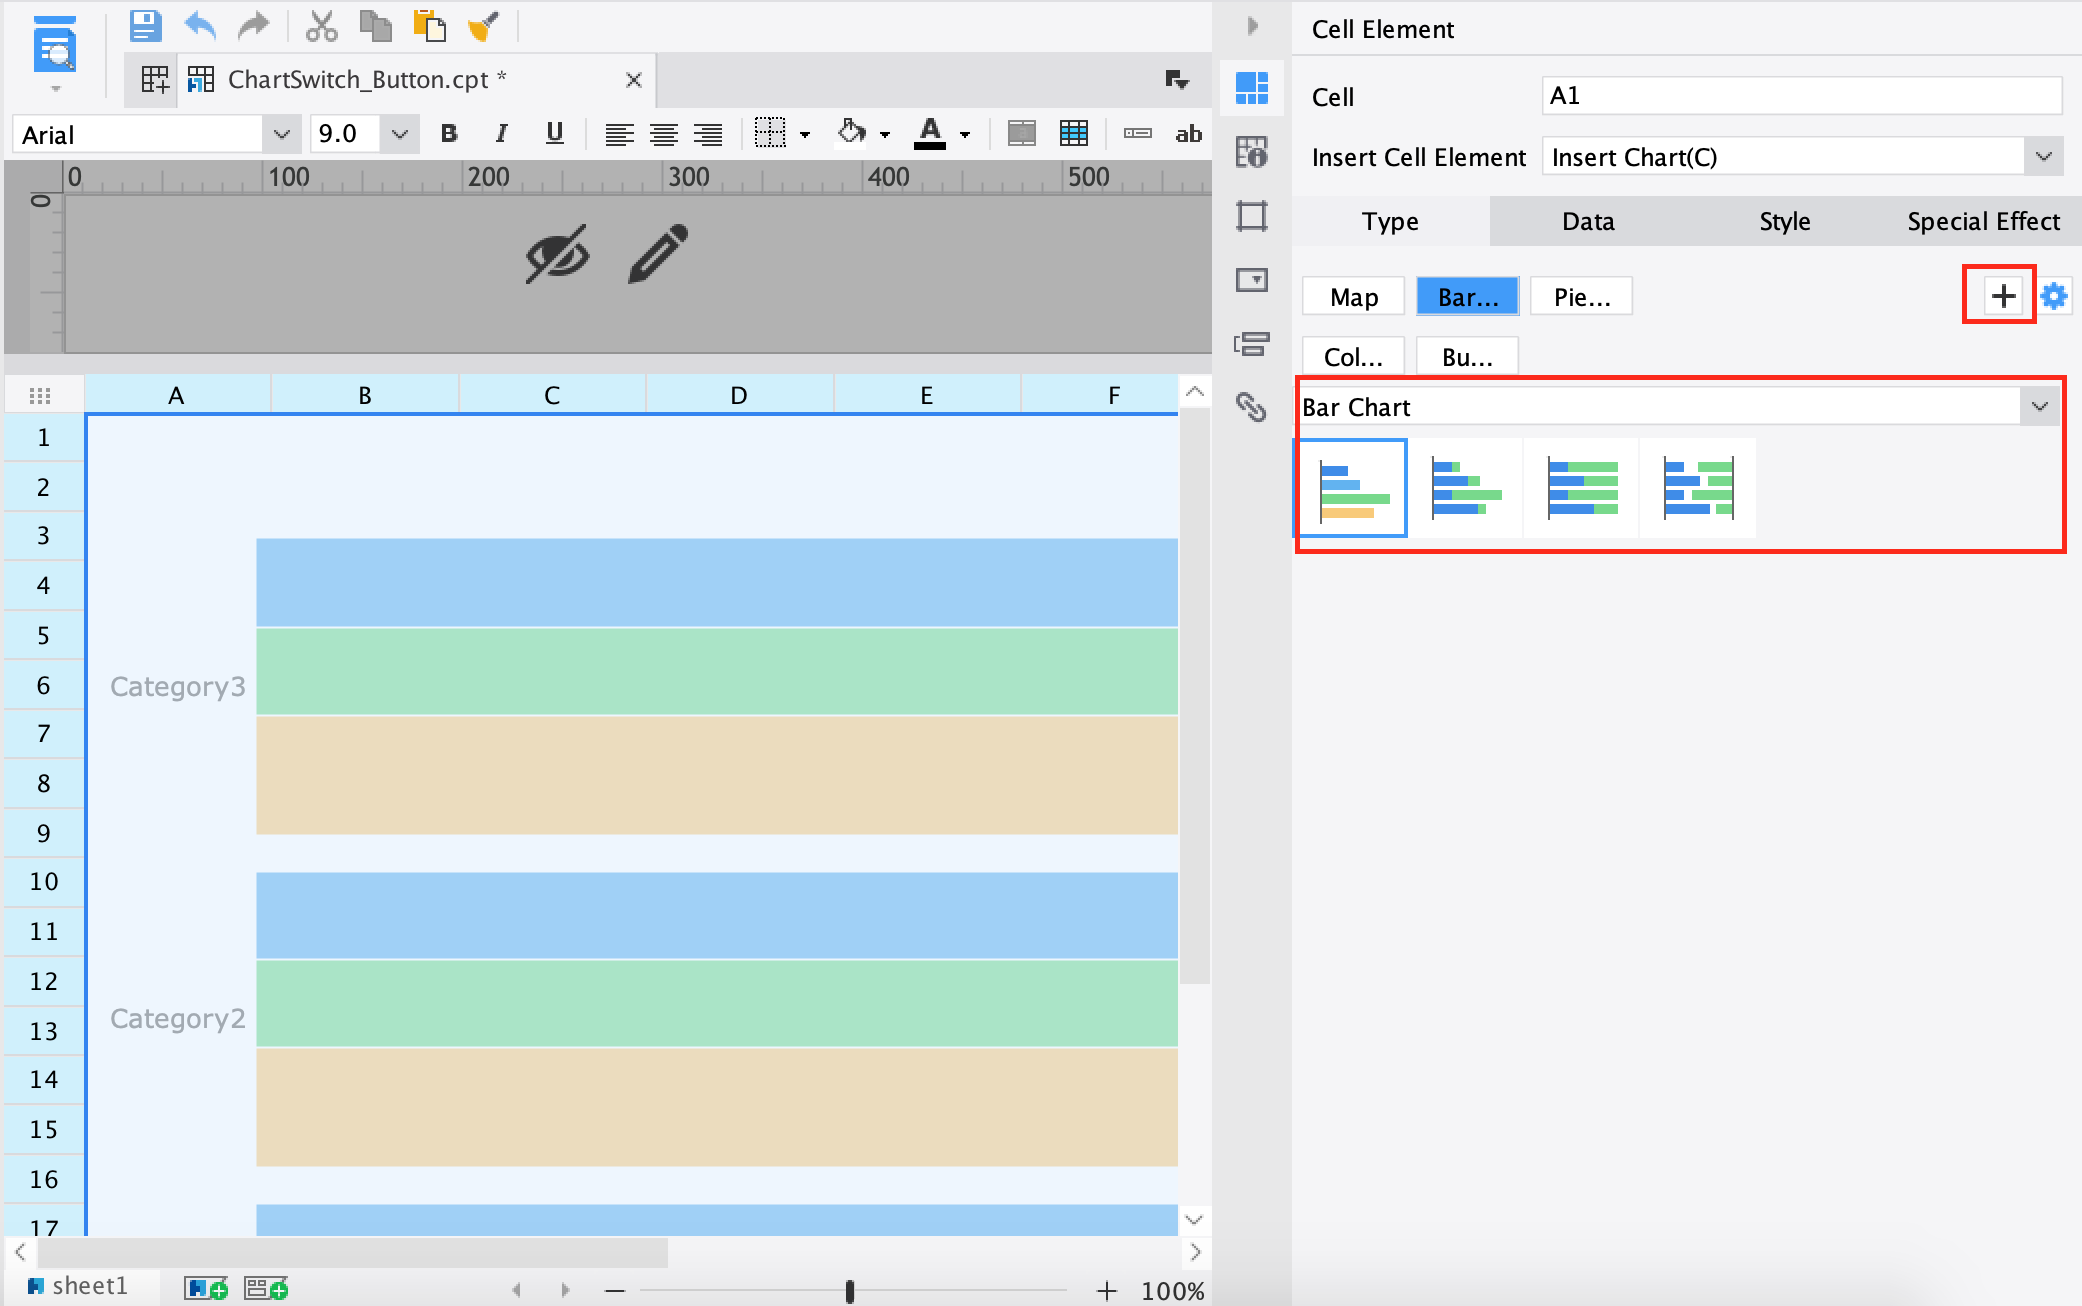Click the Cut scissors icon
The height and width of the screenshot is (1306, 2082).
321,26
